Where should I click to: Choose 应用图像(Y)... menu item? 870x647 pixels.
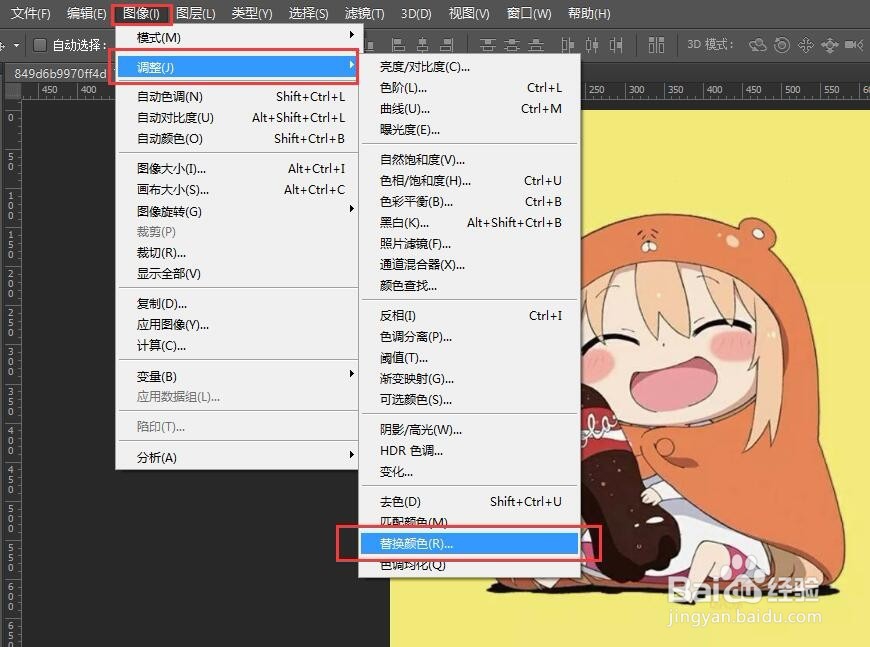pyautogui.click(x=237, y=325)
